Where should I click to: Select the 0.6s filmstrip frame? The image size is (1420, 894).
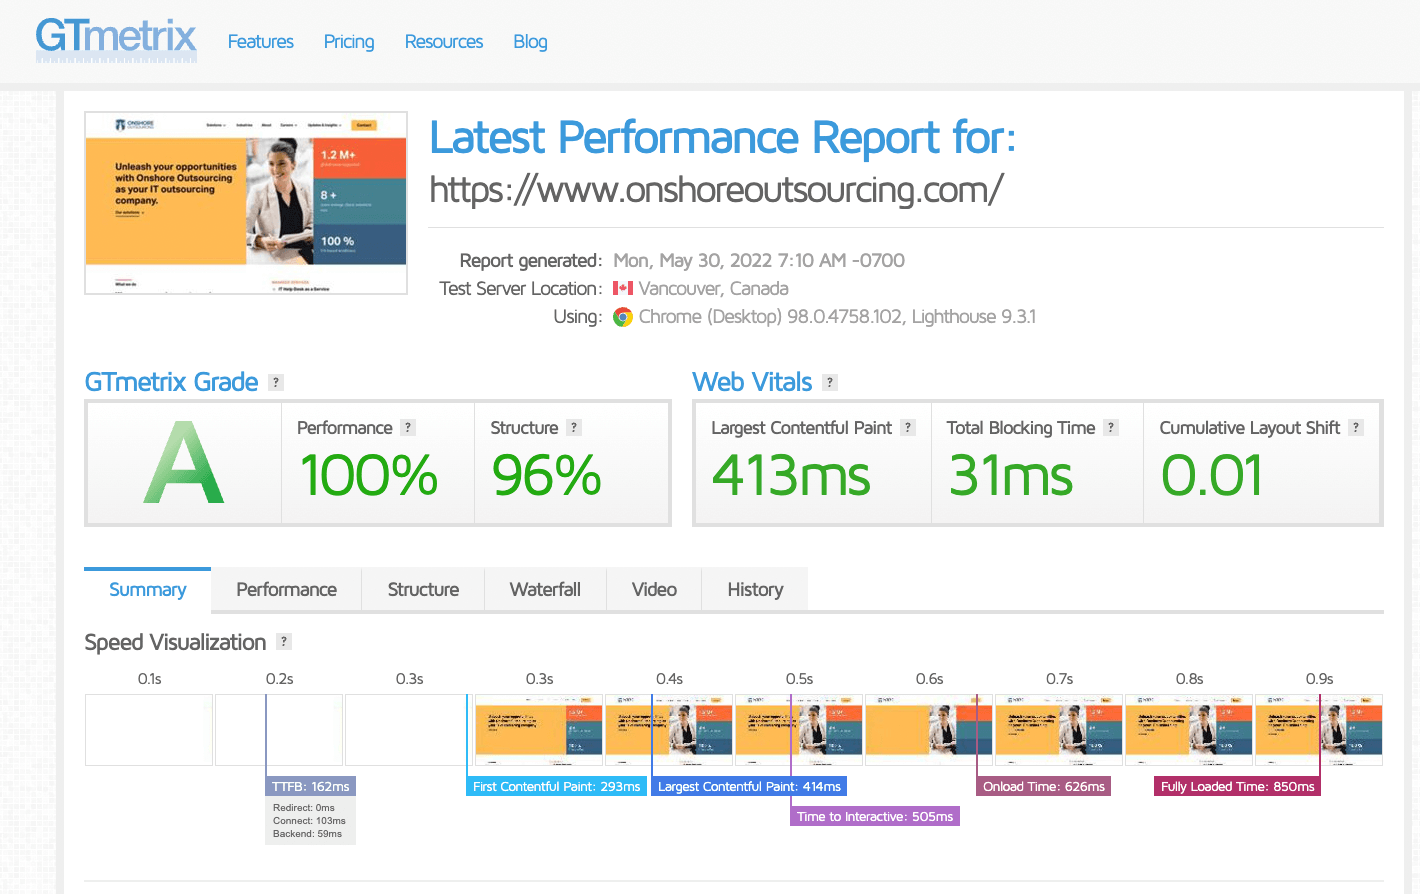[x=929, y=730]
